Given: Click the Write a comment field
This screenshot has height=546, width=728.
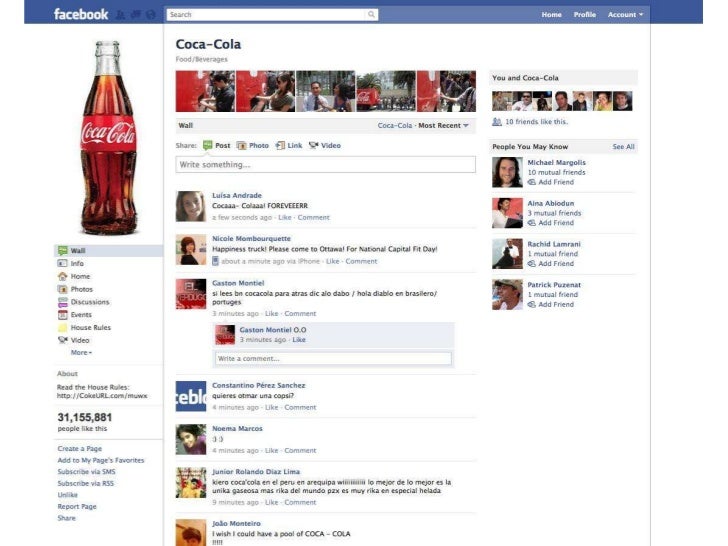Looking at the screenshot, I should (333, 358).
